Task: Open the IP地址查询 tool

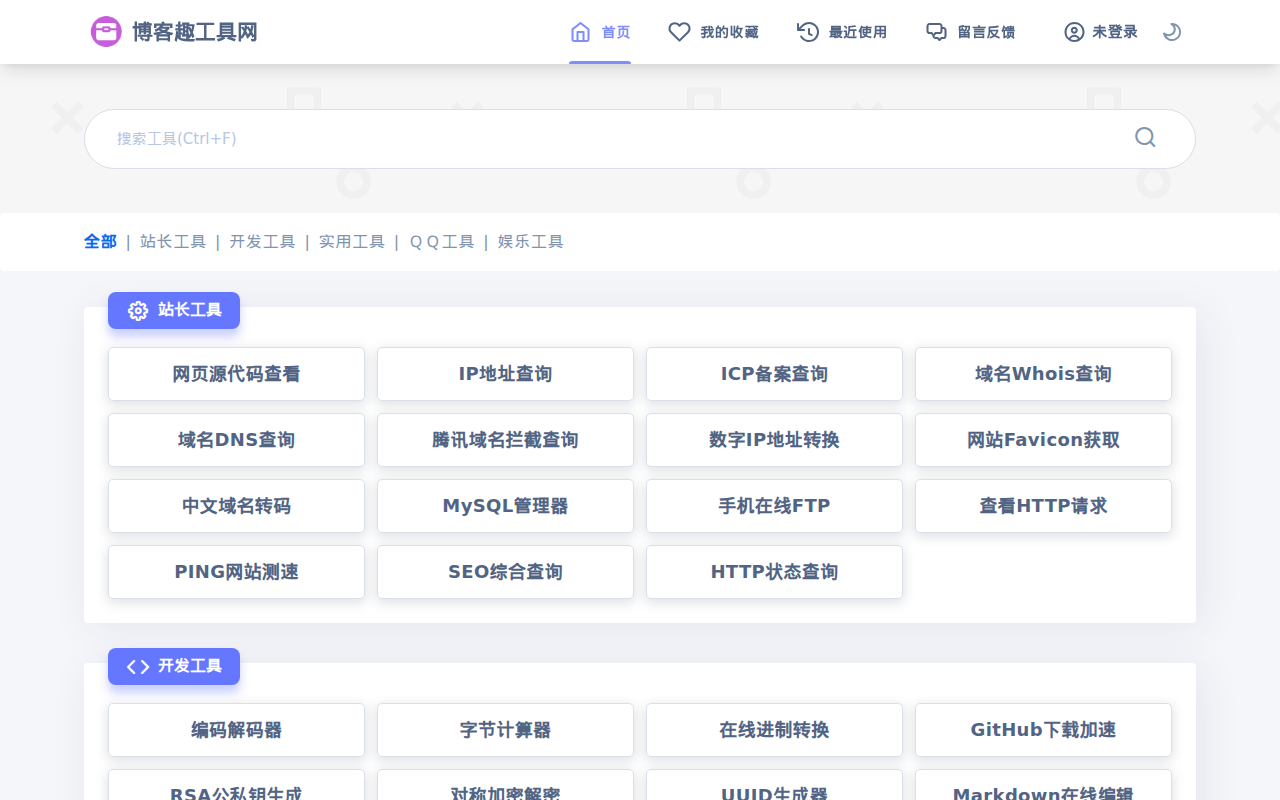Action: 505,373
